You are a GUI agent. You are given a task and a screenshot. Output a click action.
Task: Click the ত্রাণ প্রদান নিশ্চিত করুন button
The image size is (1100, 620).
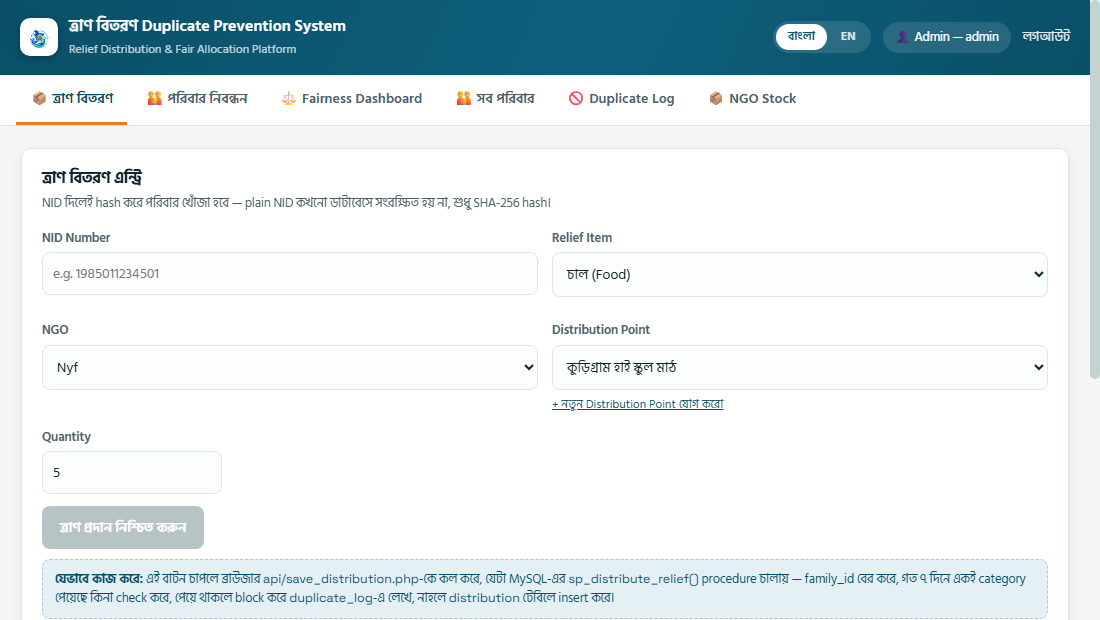[123, 527]
